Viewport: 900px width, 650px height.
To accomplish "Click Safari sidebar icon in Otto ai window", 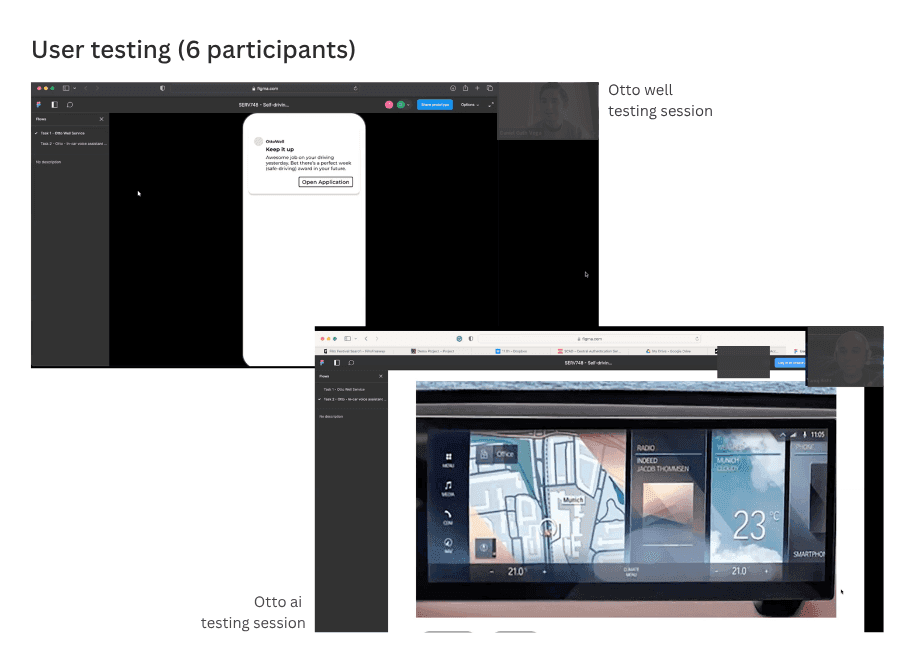I will tap(347, 338).
